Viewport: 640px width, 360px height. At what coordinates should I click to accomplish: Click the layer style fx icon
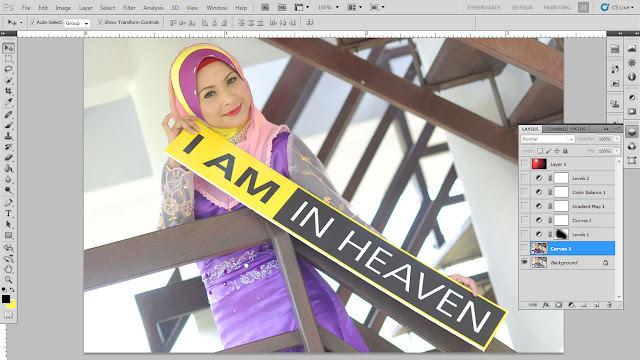click(x=546, y=304)
